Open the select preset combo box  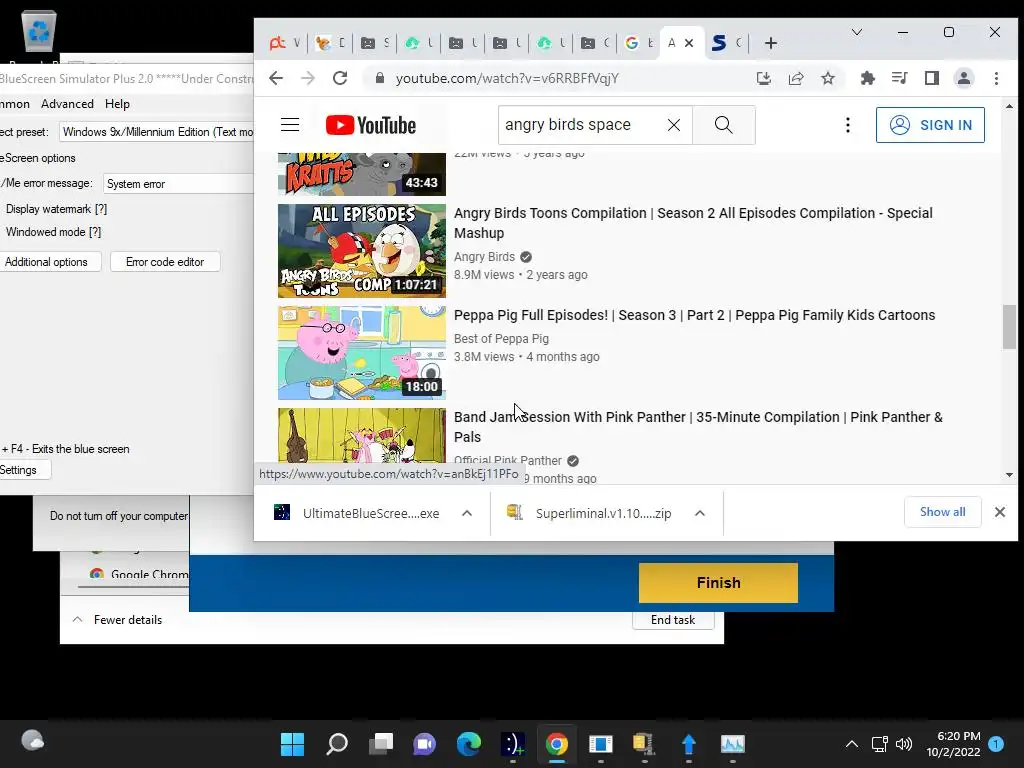pyautogui.click(x=157, y=132)
